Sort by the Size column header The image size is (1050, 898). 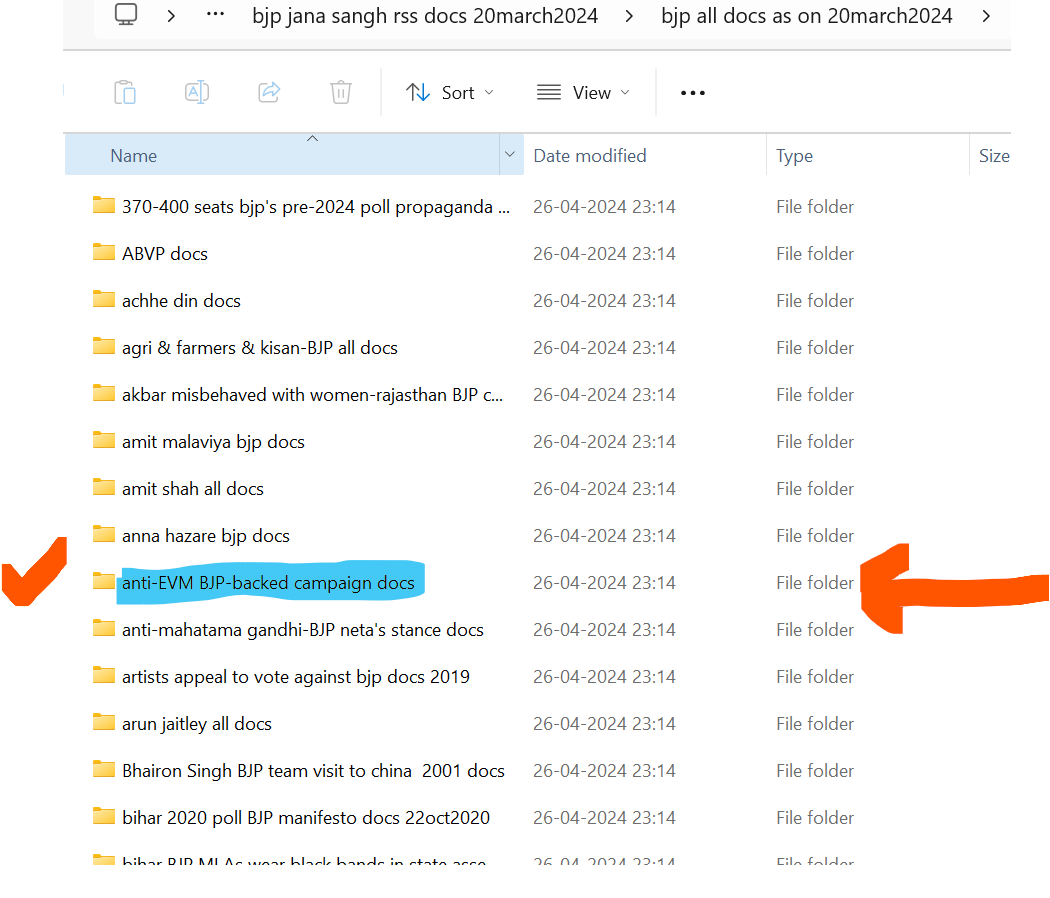point(994,155)
